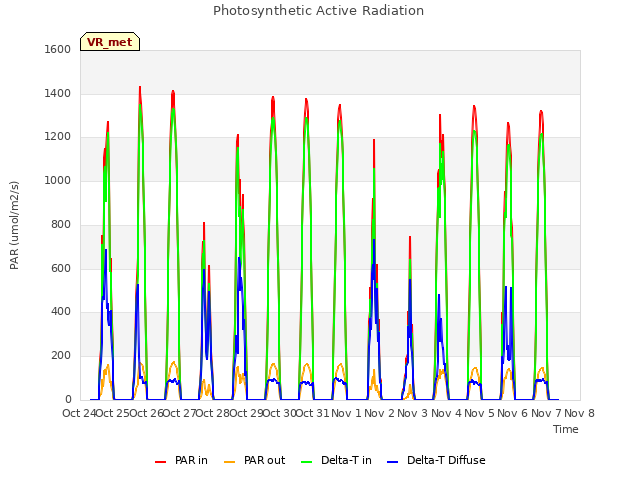Click the Nov 7 date tick label
640x480 pixels.
pyautogui.click(x=546, y=413)
